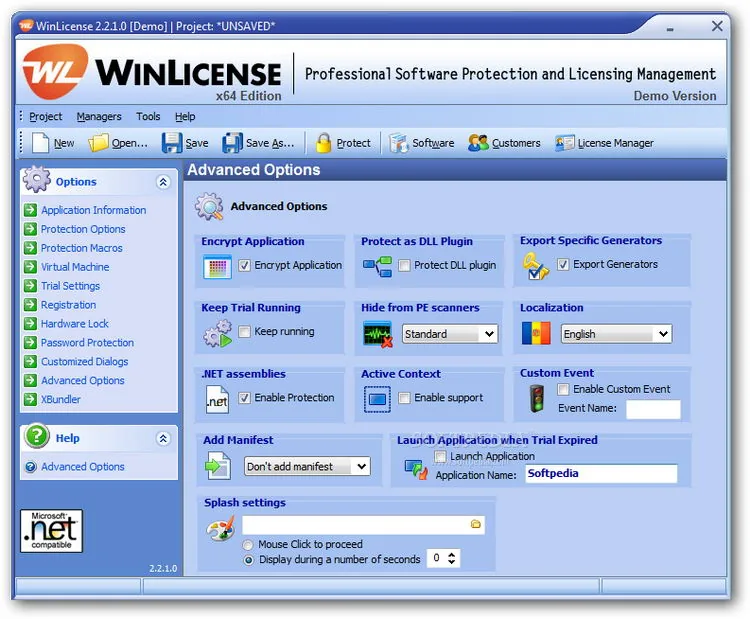Open the Managers menu
The image size is (750, 619).
pyautogui.click(x=99, y=116)
